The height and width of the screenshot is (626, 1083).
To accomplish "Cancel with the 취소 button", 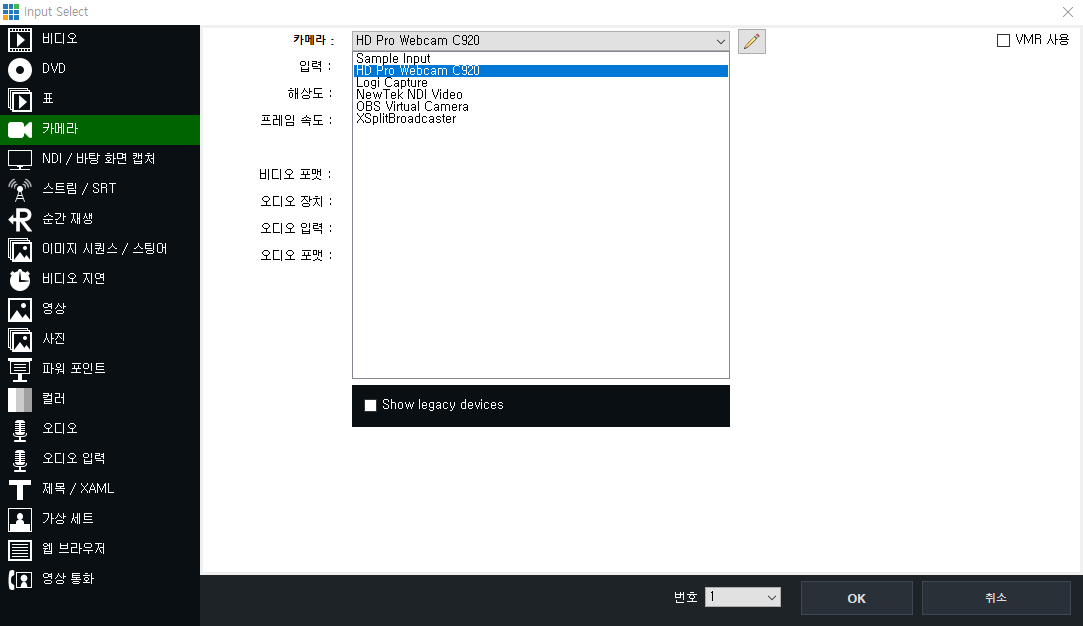I will [996, 598].
